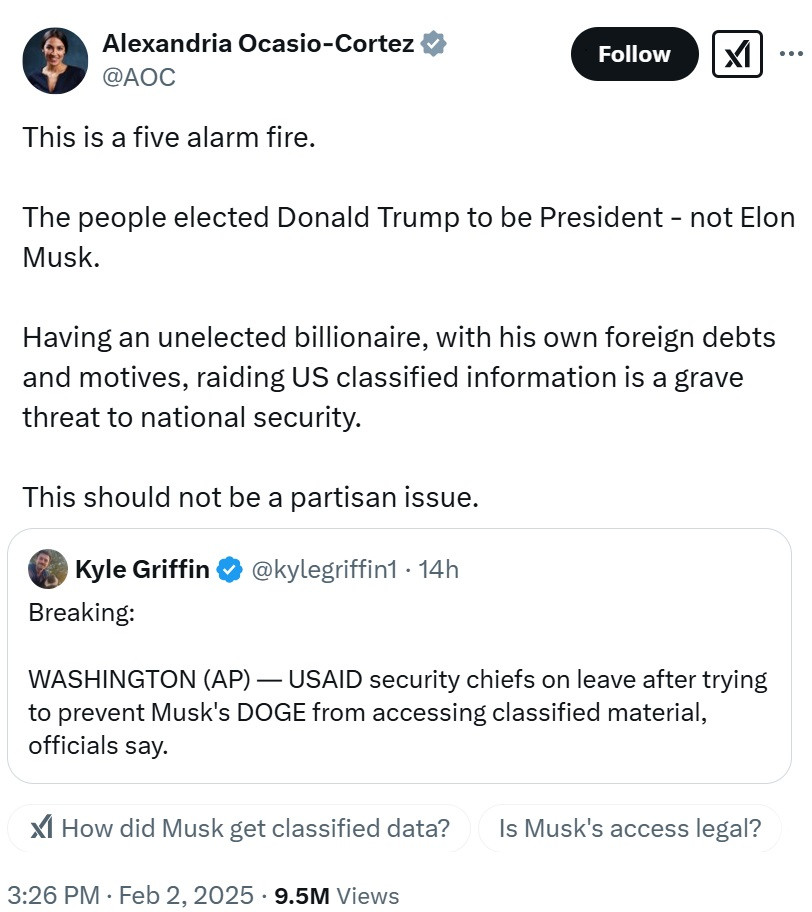Click Grok icon in the Musk data suggestion
The image size is (812, 912).
click(42, 828)
